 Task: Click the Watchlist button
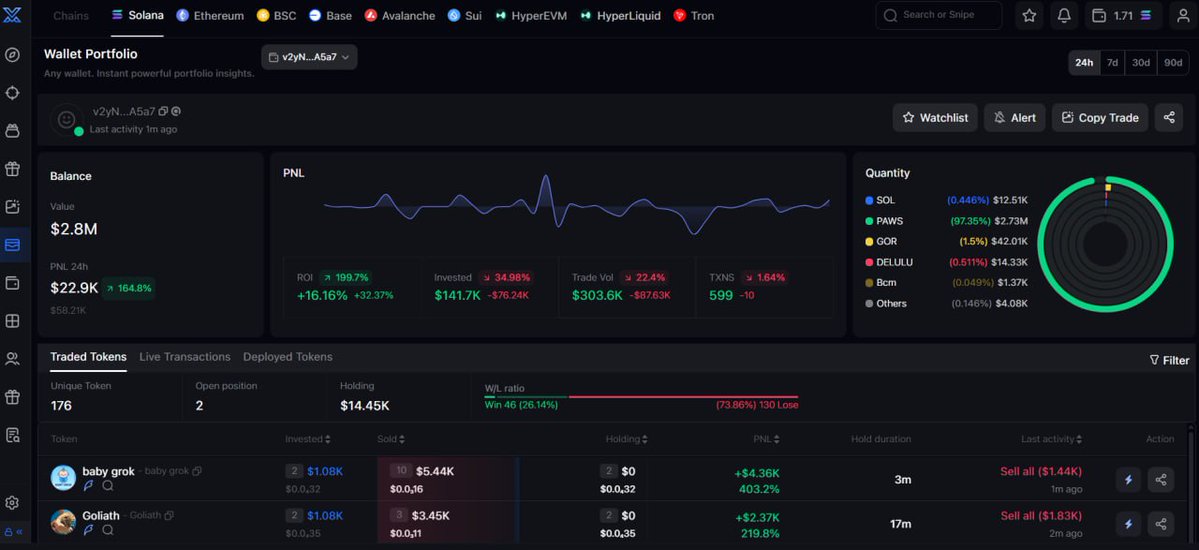point(935,118)
